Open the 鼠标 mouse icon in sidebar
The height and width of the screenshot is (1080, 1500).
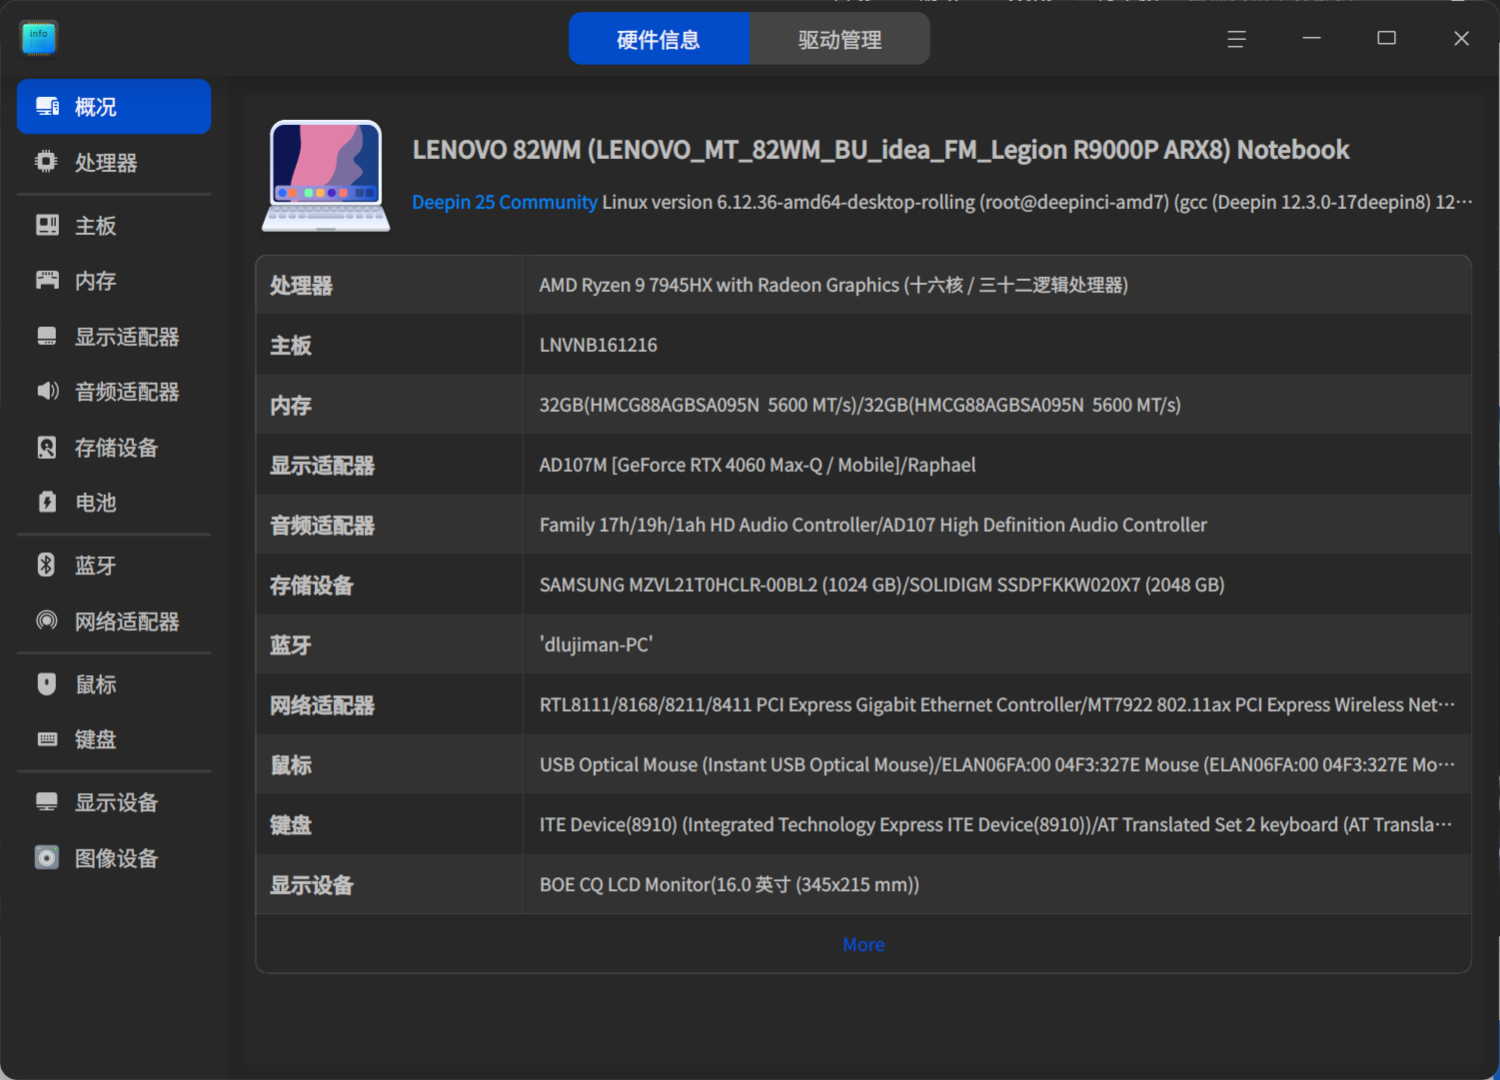coord(47,684)
